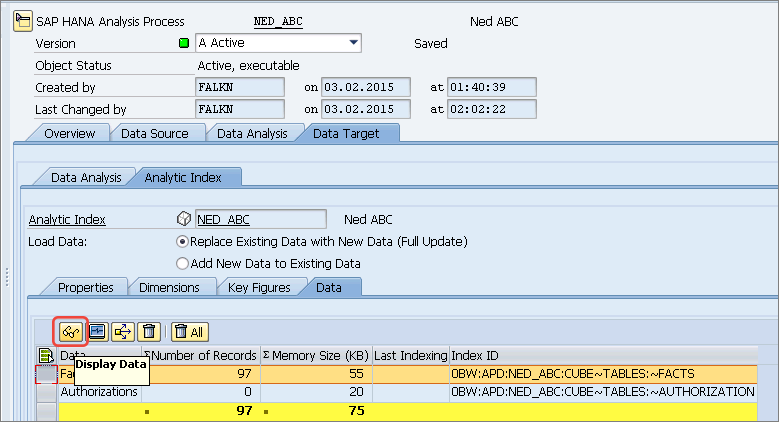Click the Authorizations record count 0 cell
This screenshot has height=422, width=779.
point(201,392)
